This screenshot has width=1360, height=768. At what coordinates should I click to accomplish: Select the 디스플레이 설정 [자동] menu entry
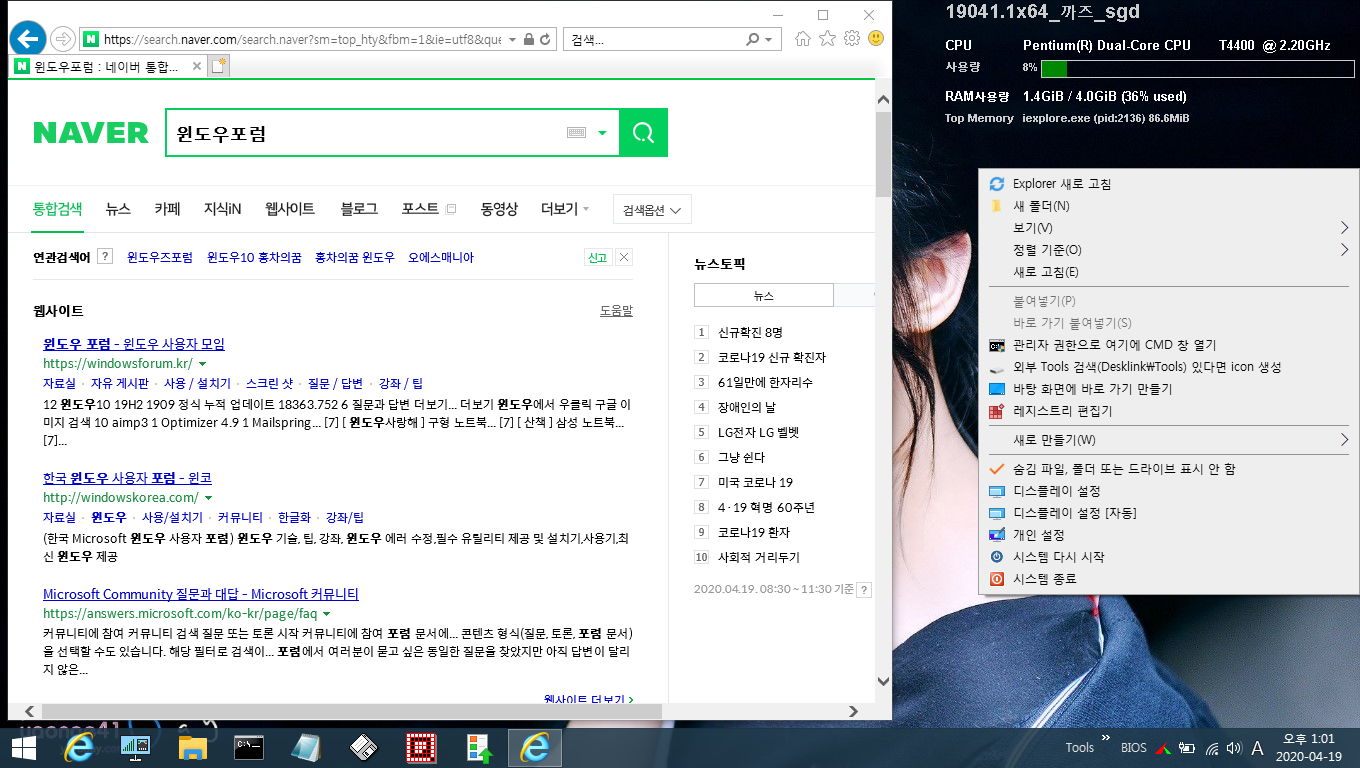[x=1166, y=513]
